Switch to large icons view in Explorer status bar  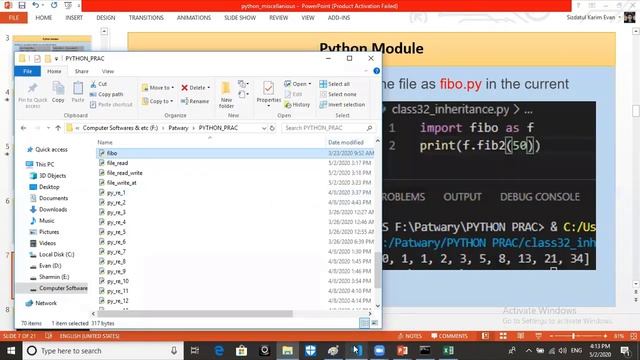tap(374, 323)
